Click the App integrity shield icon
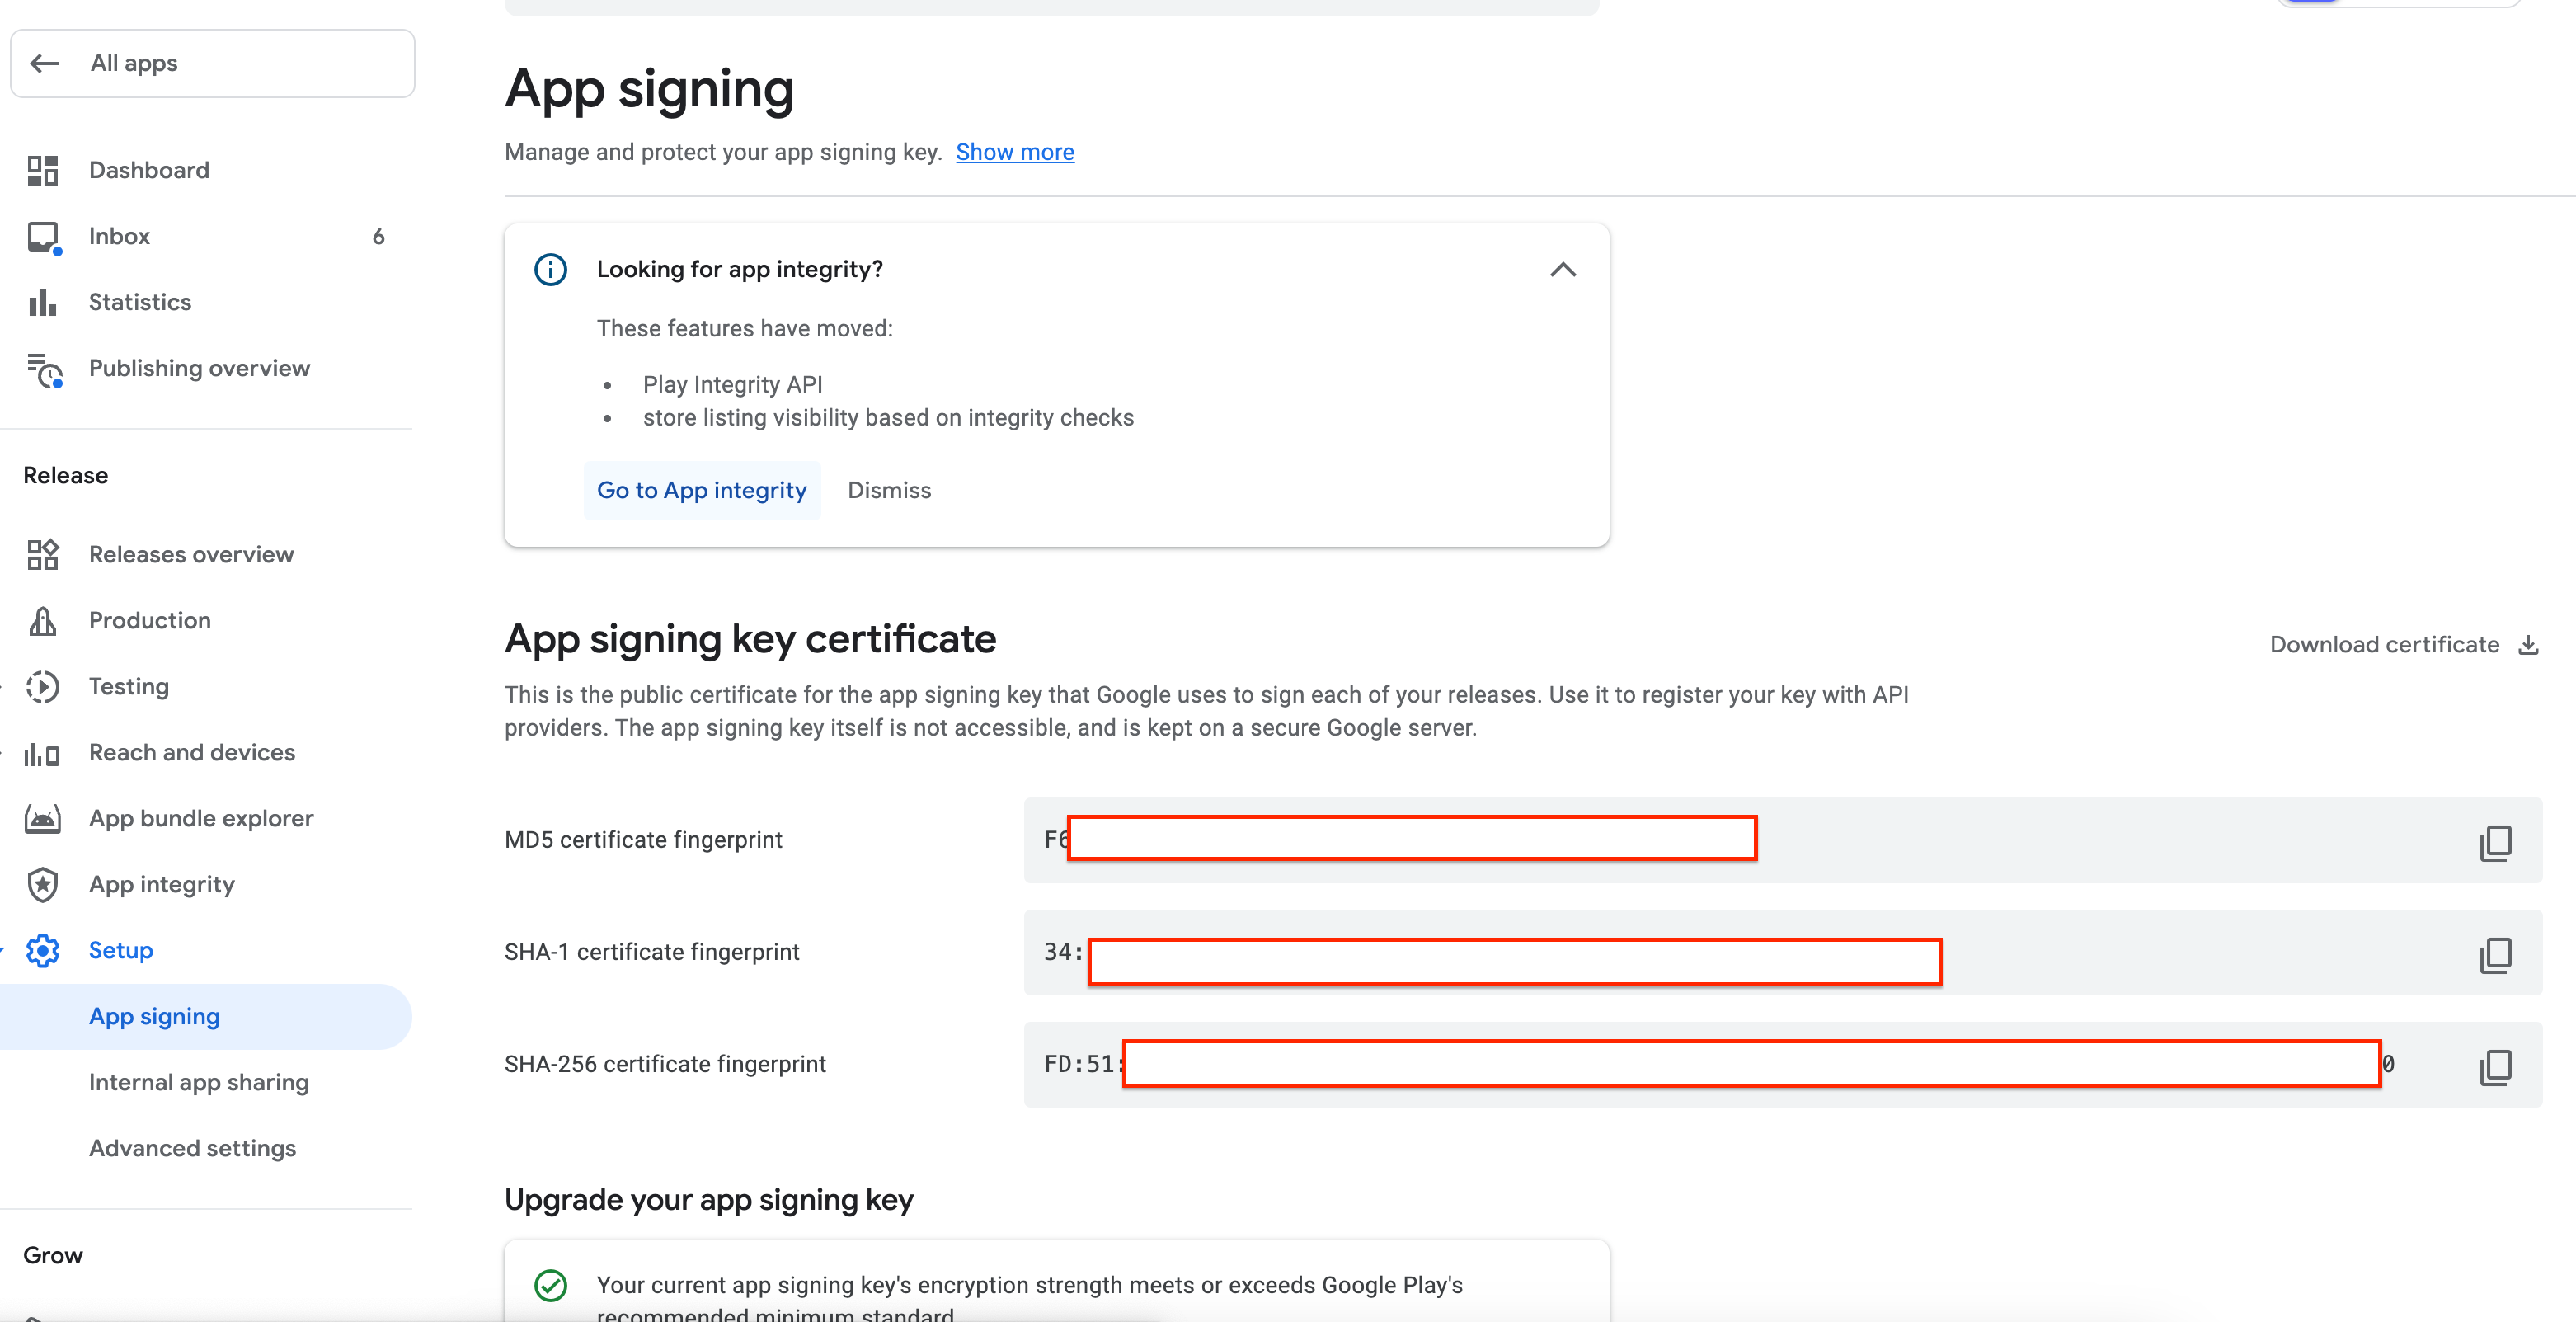Screen dimensions: 2576x1322 pos(42,884)
